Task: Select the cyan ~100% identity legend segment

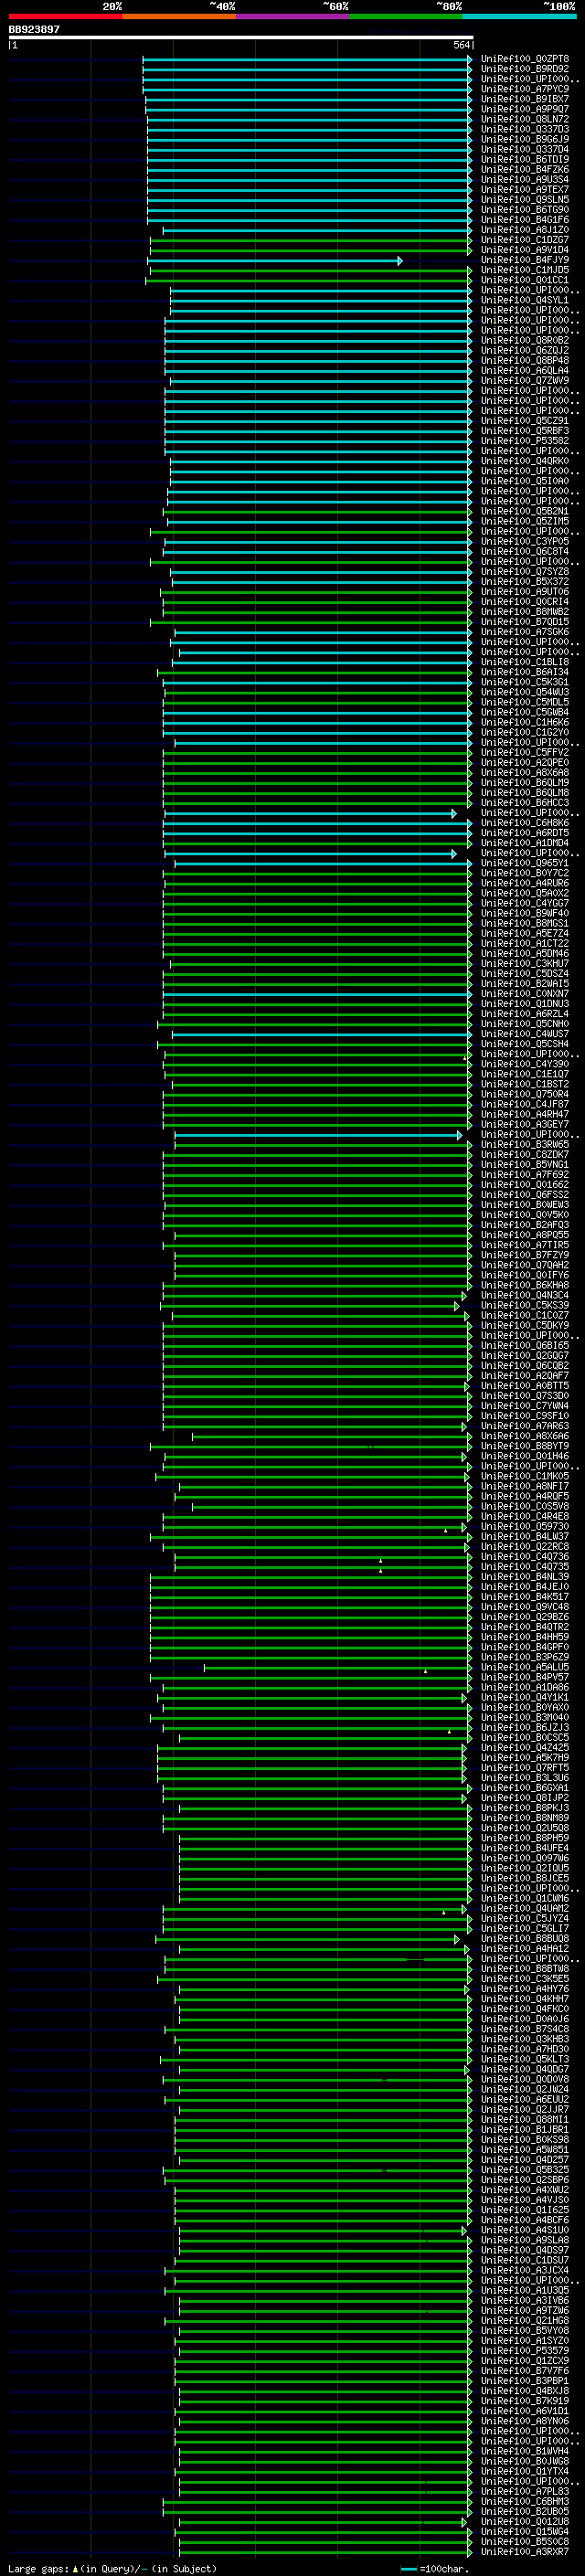Action: tap(519, 16)
